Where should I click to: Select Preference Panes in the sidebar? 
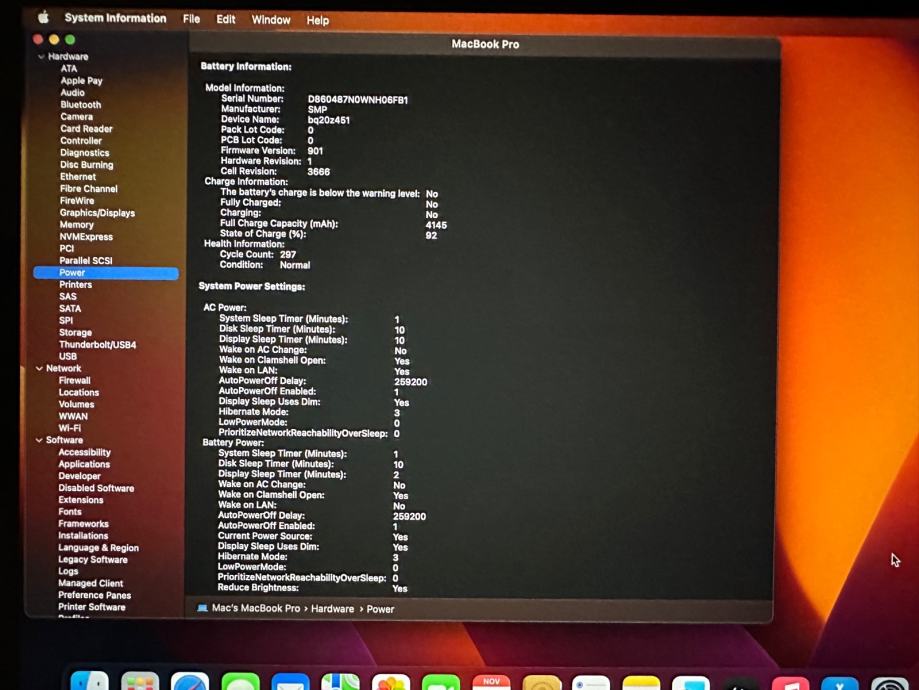click(94, 596)
